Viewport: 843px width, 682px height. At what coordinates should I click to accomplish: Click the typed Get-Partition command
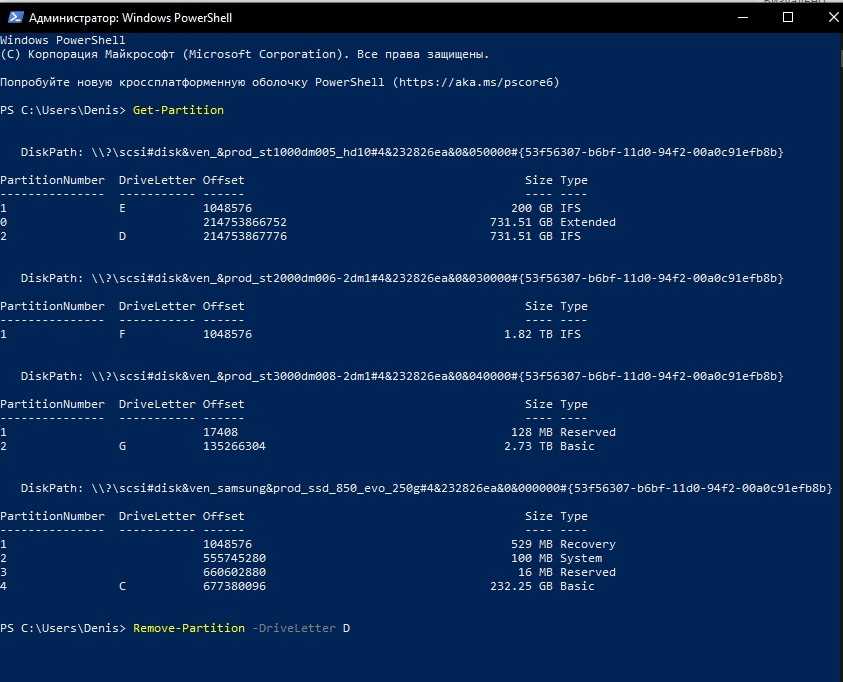[178, 110]
